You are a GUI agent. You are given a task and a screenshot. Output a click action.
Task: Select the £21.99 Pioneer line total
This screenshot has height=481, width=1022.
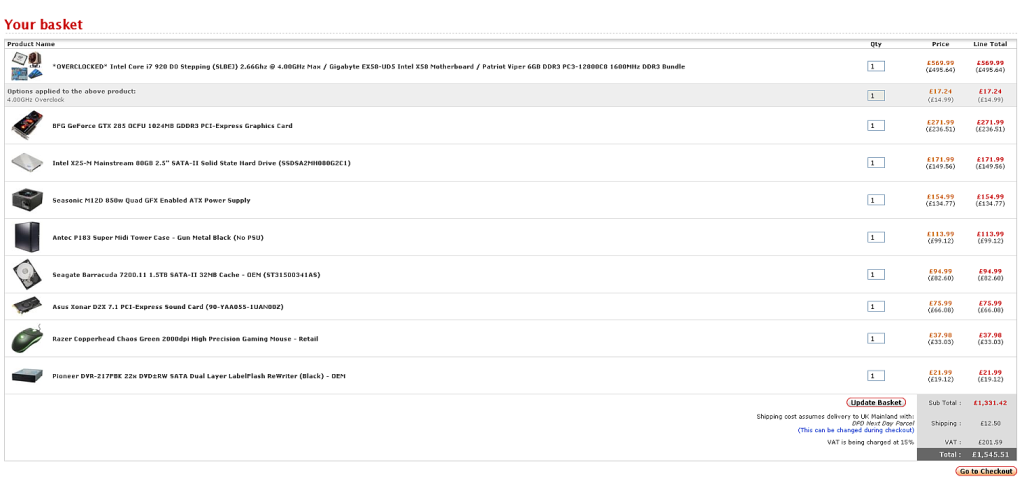pos(989,372)
